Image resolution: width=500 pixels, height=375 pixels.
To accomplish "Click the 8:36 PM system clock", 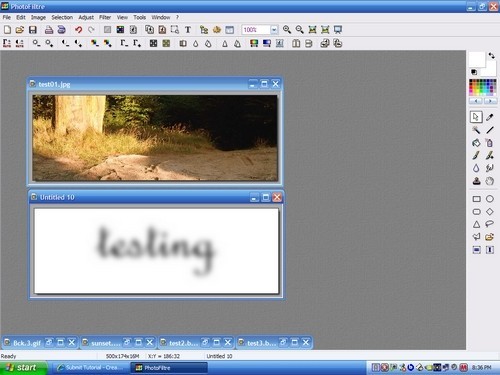I will tap(482, 368).
